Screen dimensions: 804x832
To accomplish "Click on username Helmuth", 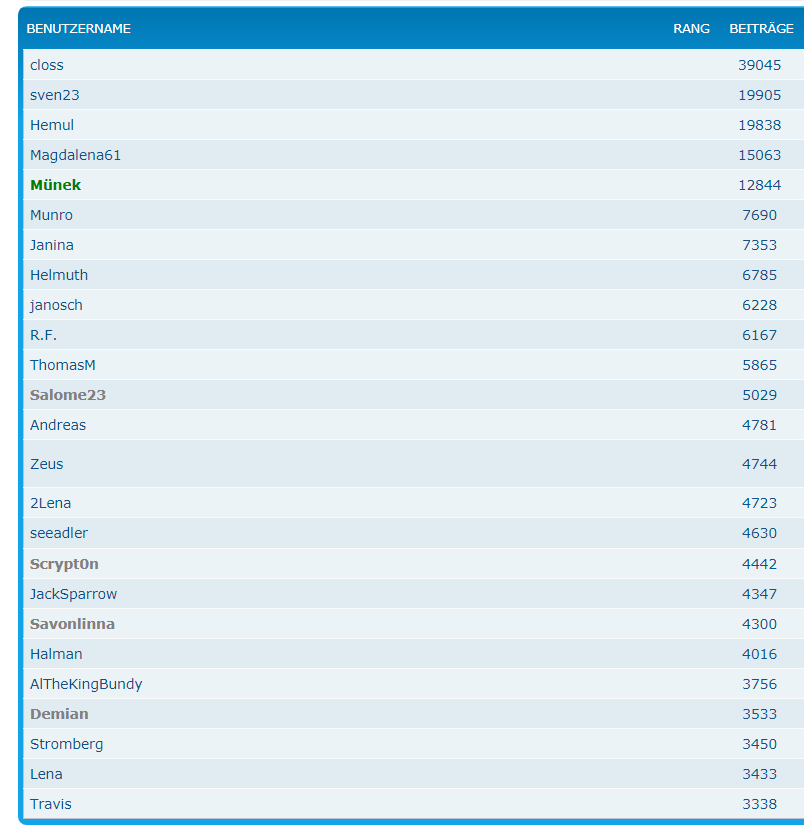I will pyautogui.click(x=59, y=275).
